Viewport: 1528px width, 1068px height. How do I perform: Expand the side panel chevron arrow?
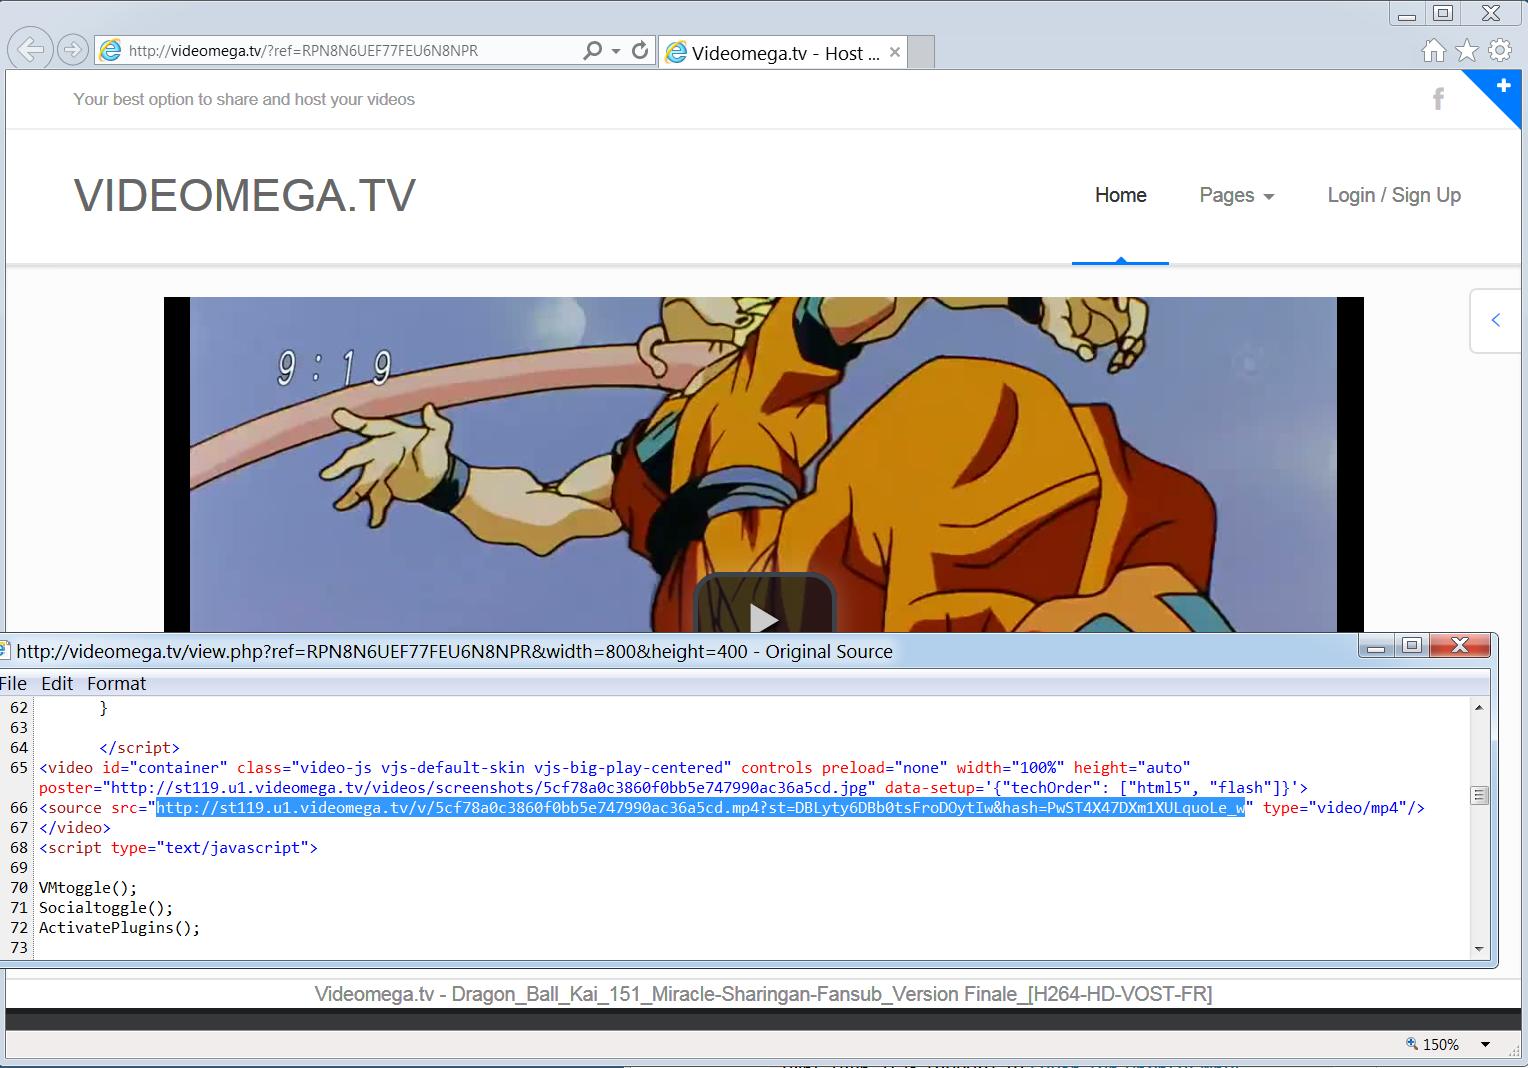pyautogui.click(x=1496, y=320)
